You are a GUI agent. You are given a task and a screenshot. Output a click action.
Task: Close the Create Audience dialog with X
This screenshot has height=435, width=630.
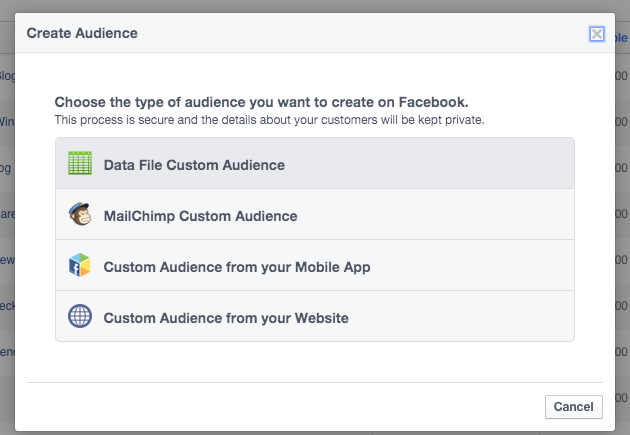[597, 34]
